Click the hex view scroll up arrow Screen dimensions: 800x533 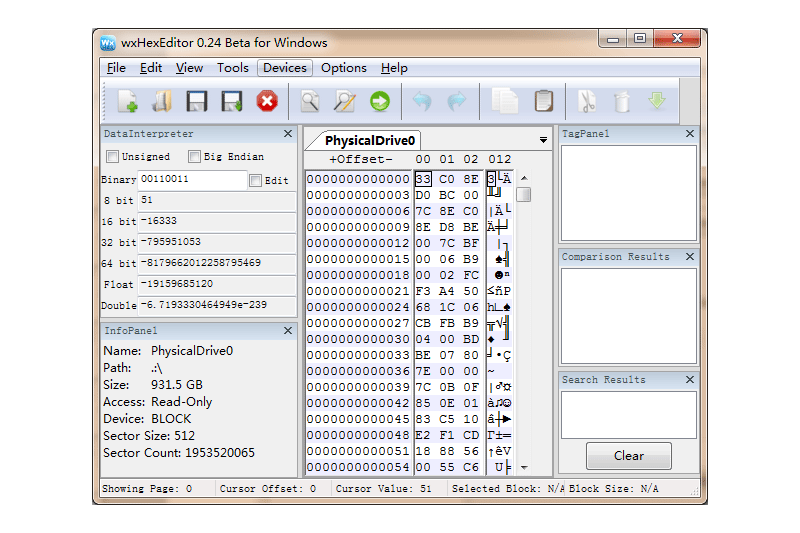coord(524,178)
